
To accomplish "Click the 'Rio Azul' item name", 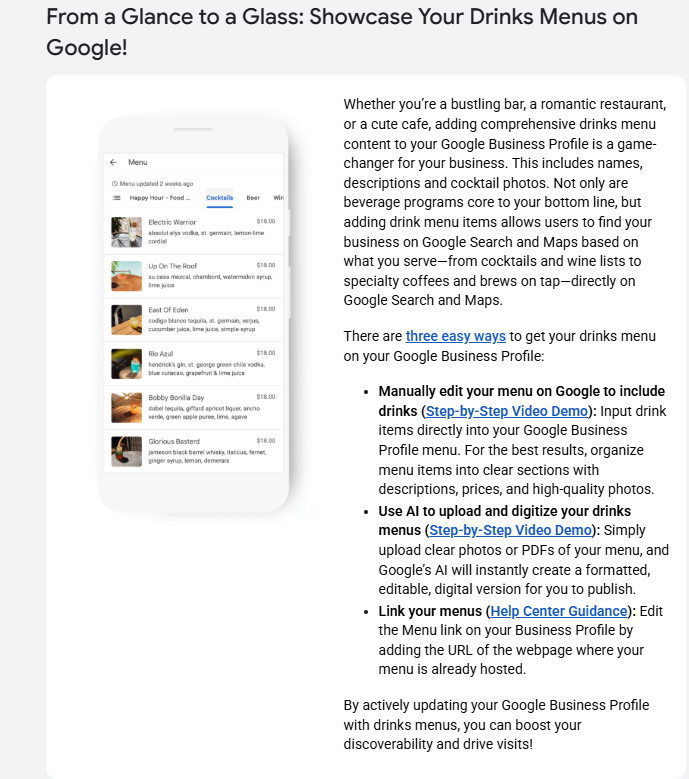I will pos(161,354).
